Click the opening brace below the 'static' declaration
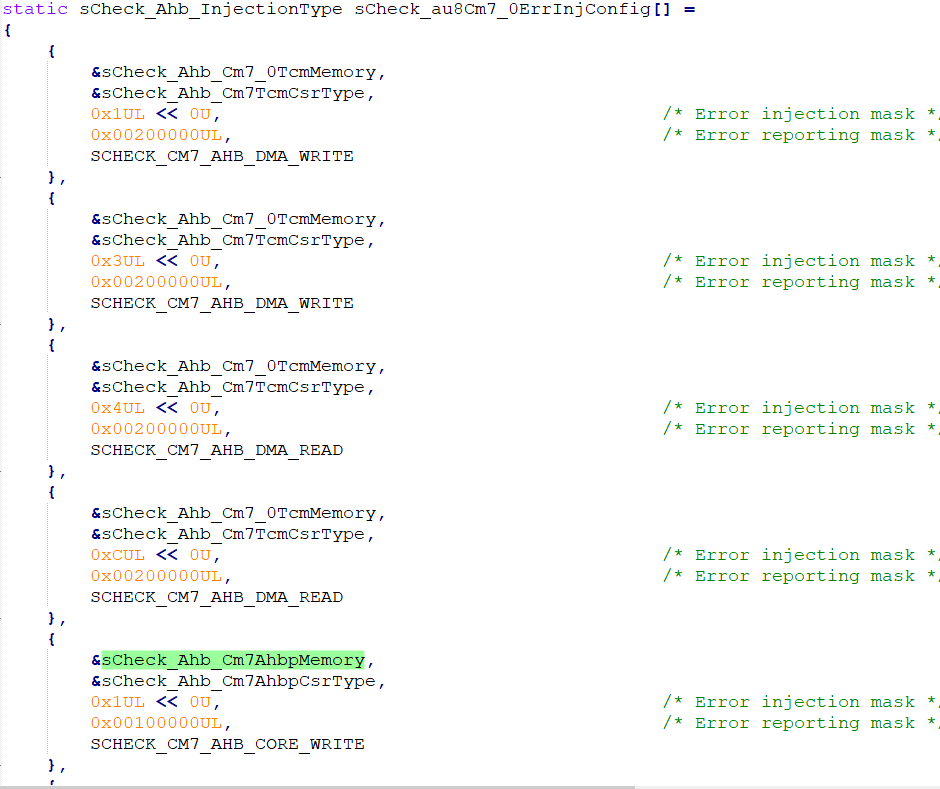 (x=8, y=30)
